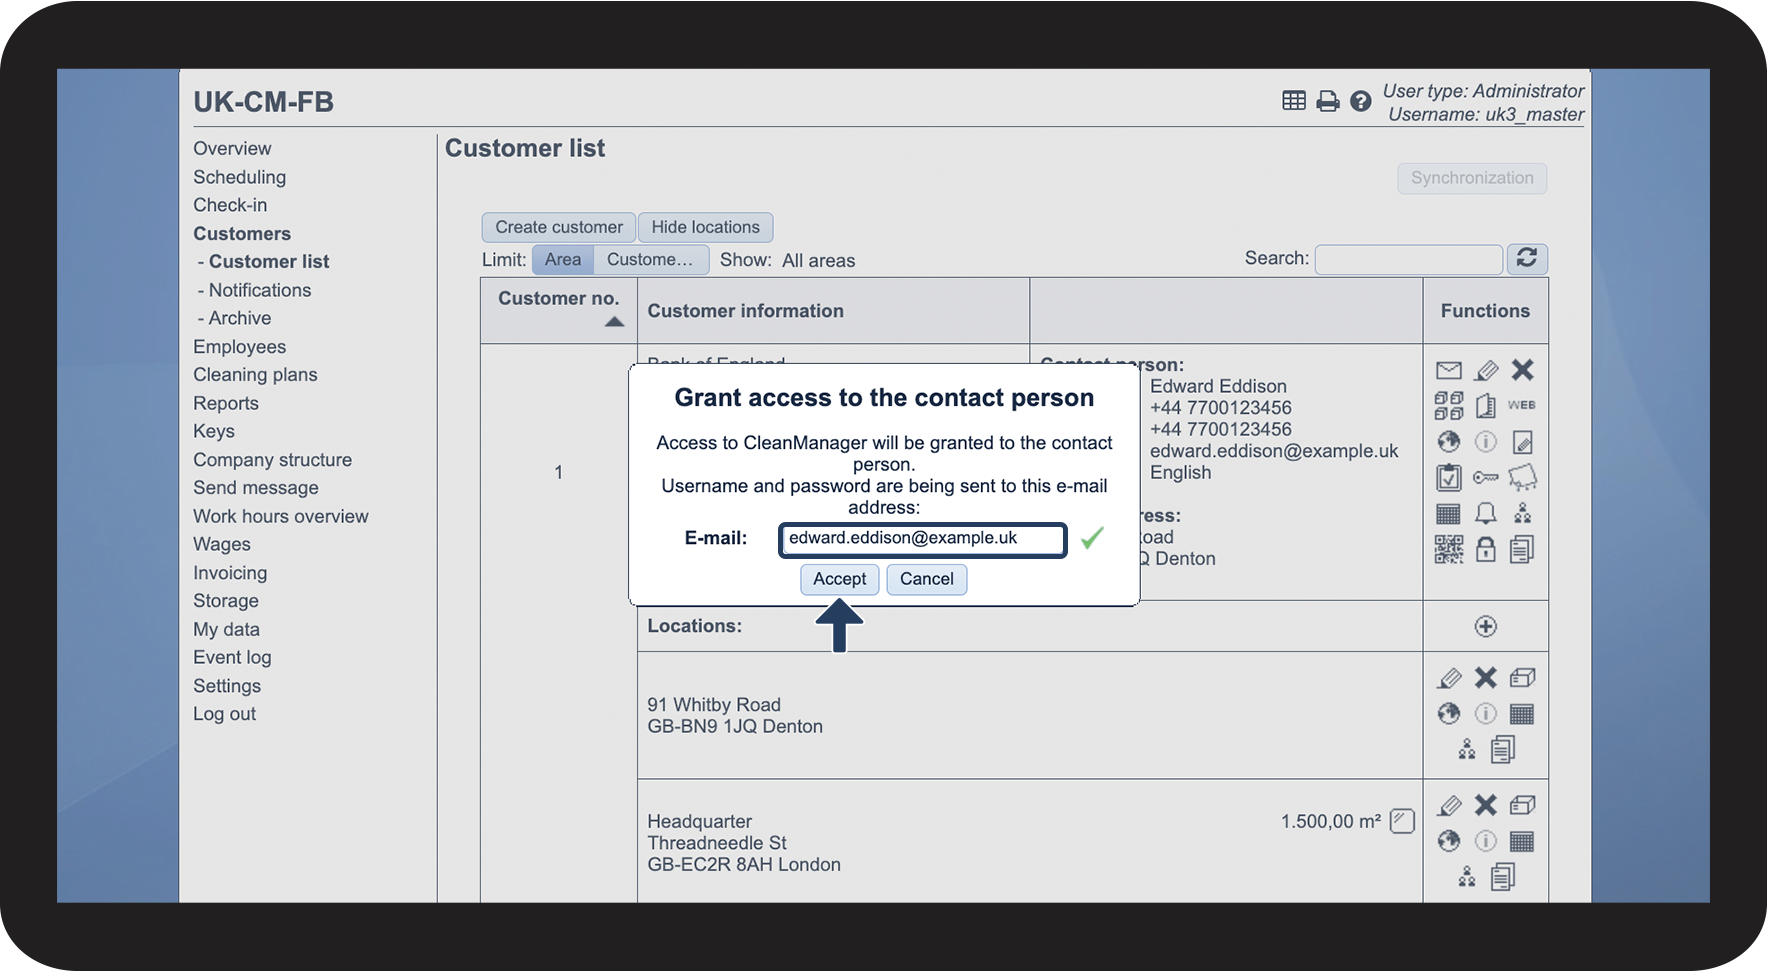Click the table grid icon in header
This screenshot has height=971, width=1767.
tap(1293, 101)
